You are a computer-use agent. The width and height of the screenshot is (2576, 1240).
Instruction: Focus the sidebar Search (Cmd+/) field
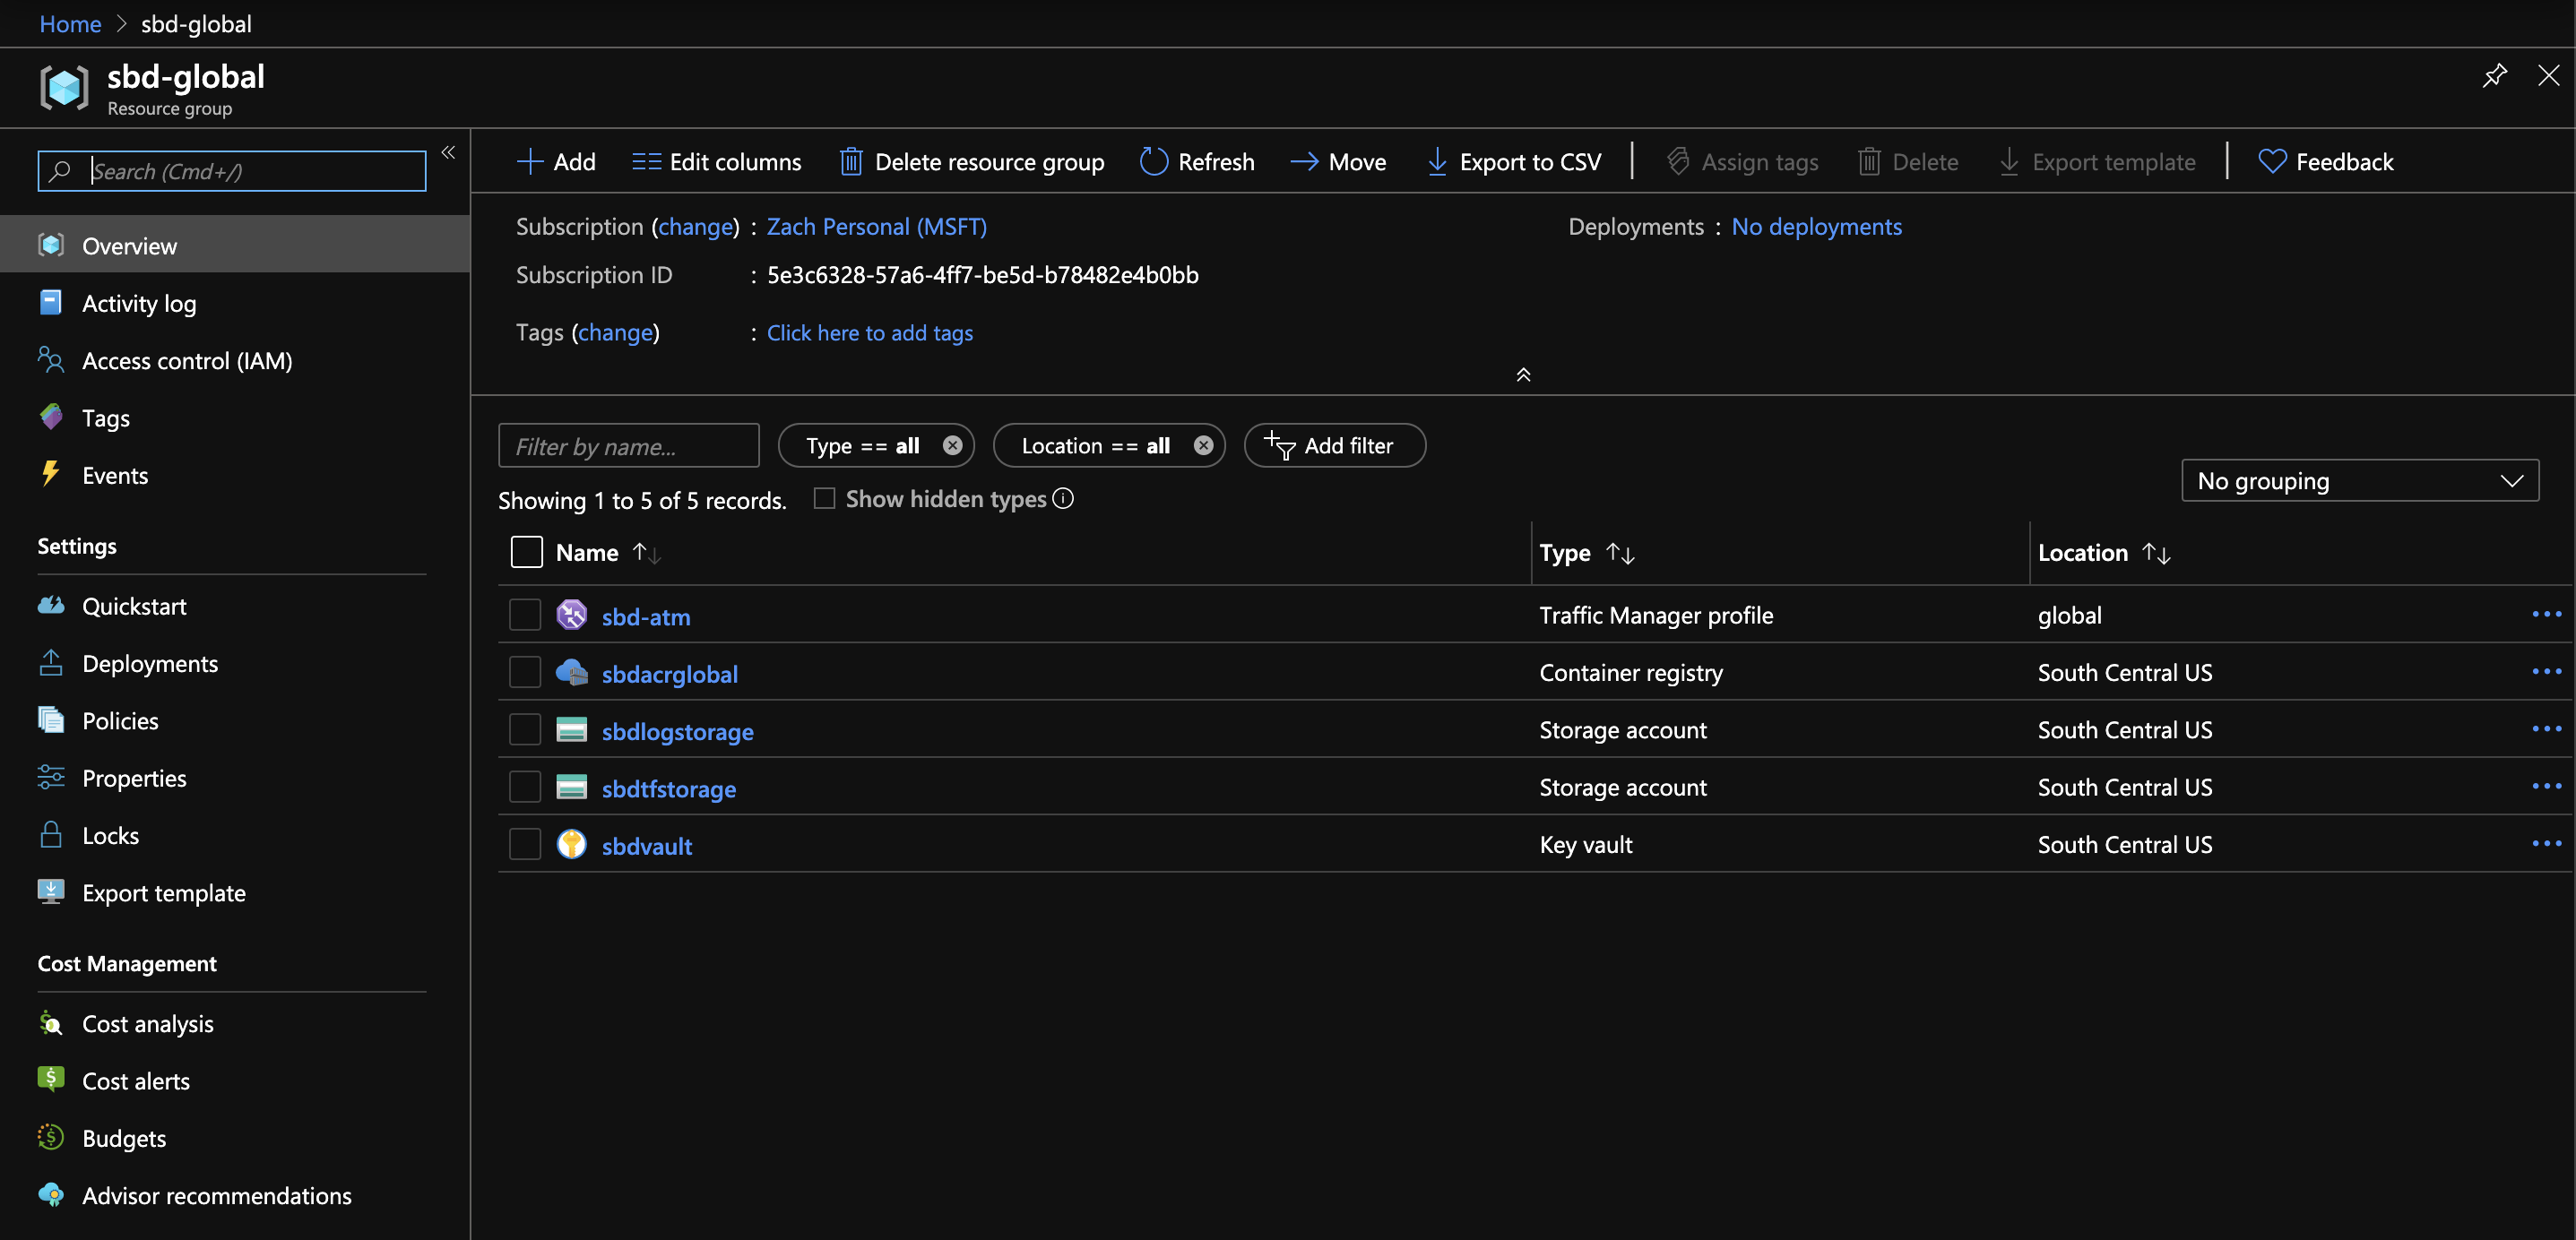(x=232, y=171)
